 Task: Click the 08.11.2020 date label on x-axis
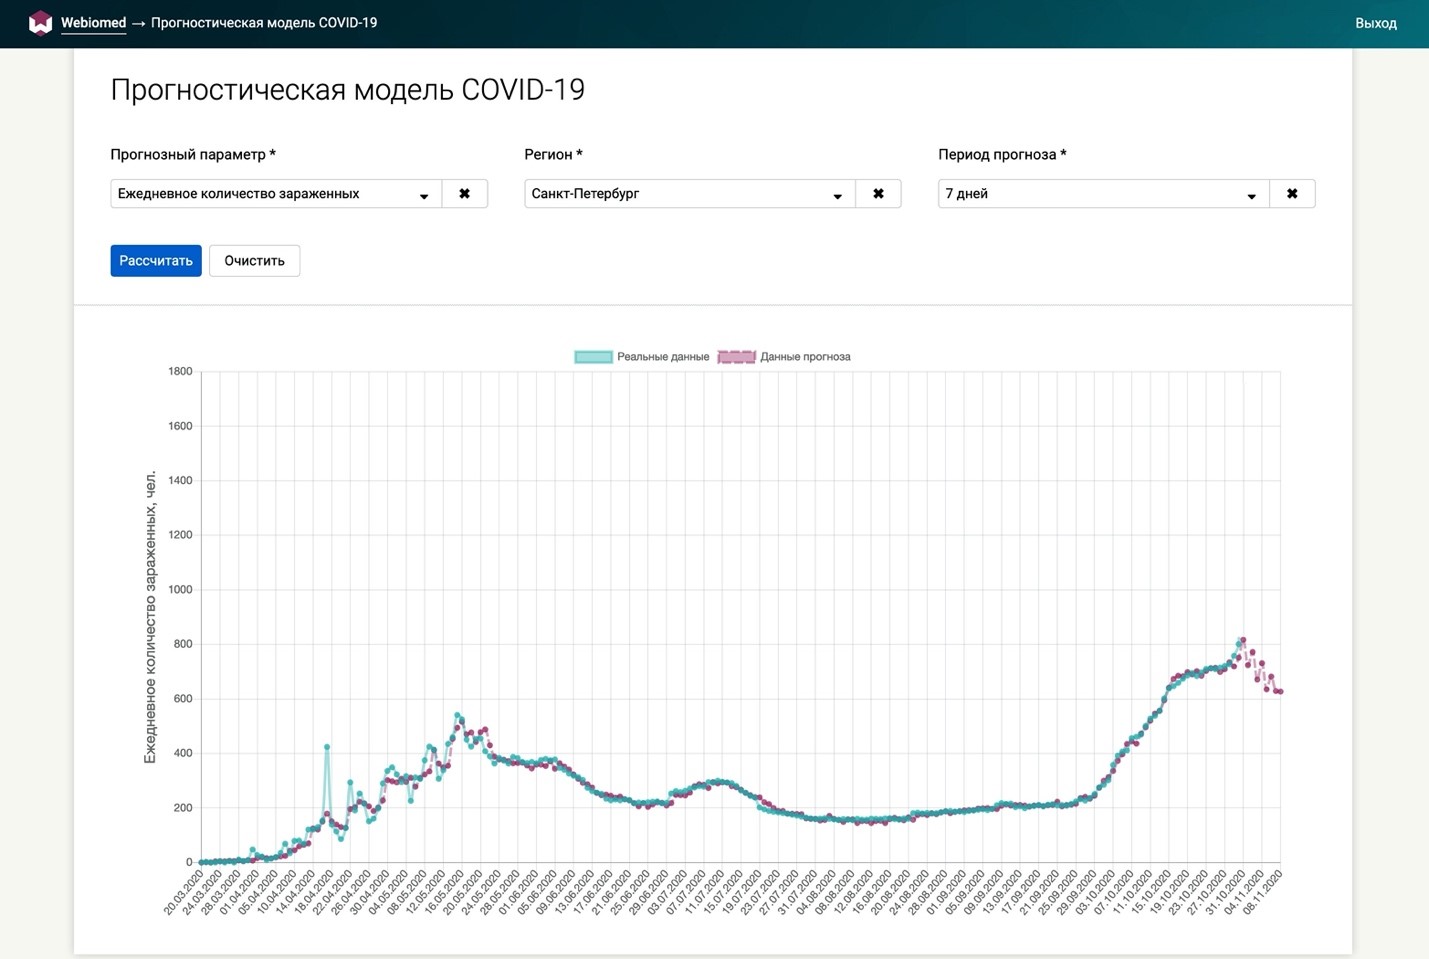coord(1261,892)
